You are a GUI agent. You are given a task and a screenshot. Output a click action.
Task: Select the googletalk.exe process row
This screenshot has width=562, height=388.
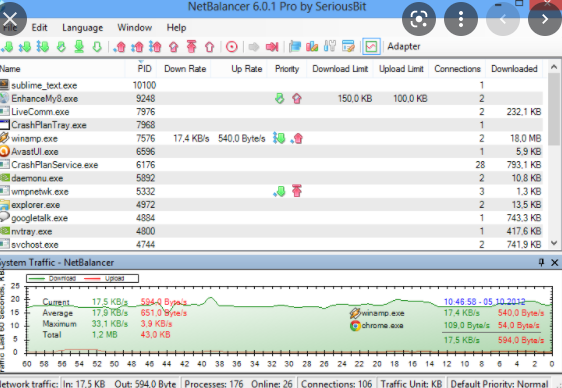pyautogui.click(x=271, y=218)
